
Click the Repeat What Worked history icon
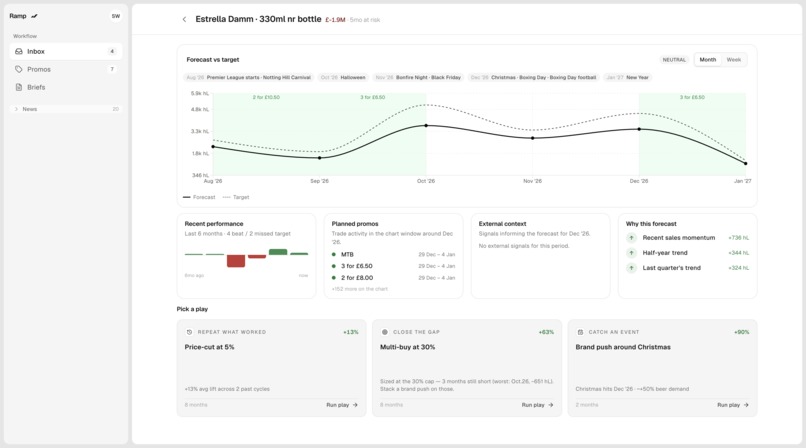(189, 332)
